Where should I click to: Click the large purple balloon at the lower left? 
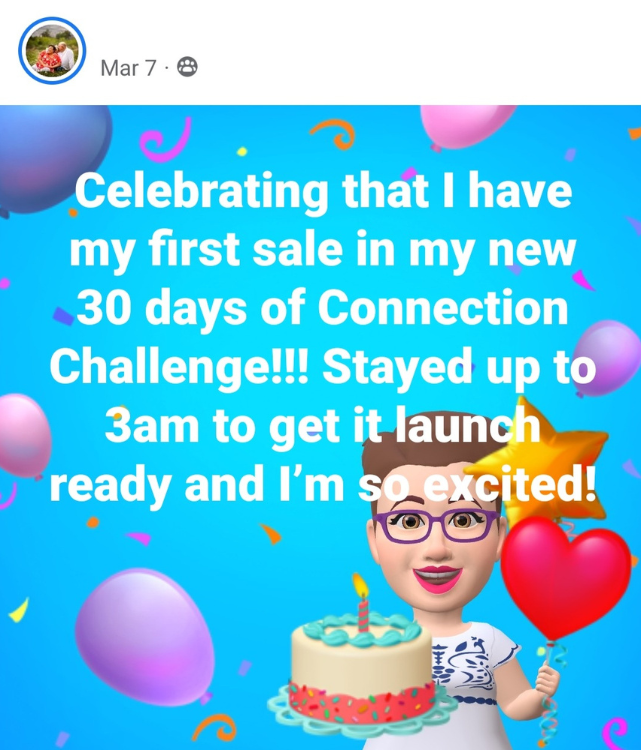pyautogui.click(x=144, y=637)
